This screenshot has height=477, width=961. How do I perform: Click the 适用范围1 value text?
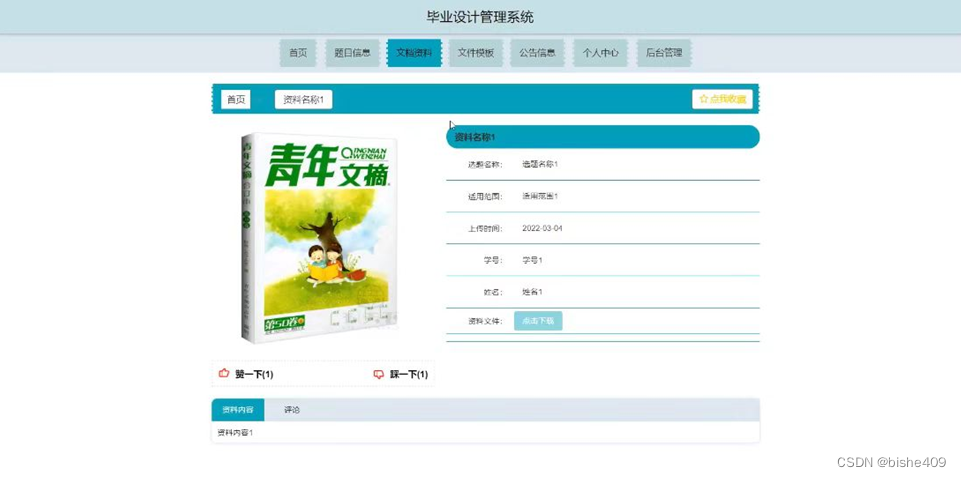(x=540, y=196)
